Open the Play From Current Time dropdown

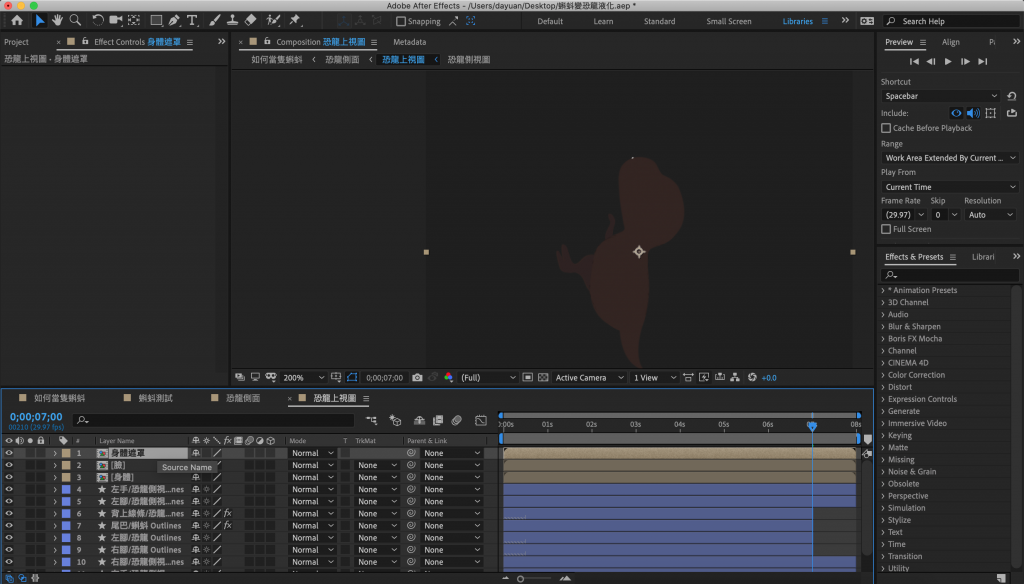click(x=950, y=187)
